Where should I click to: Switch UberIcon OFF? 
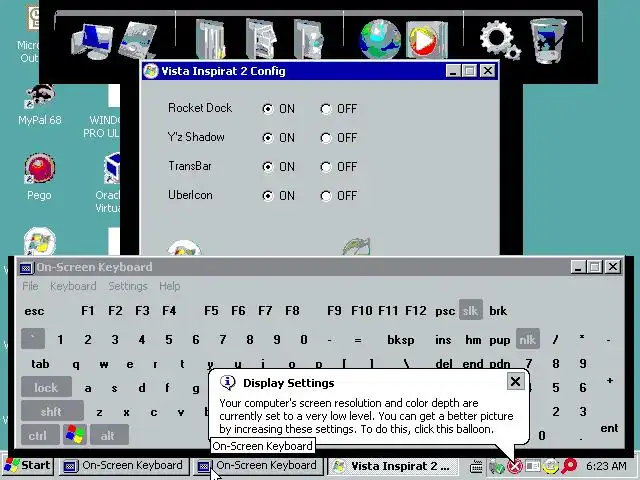point(326,196)
